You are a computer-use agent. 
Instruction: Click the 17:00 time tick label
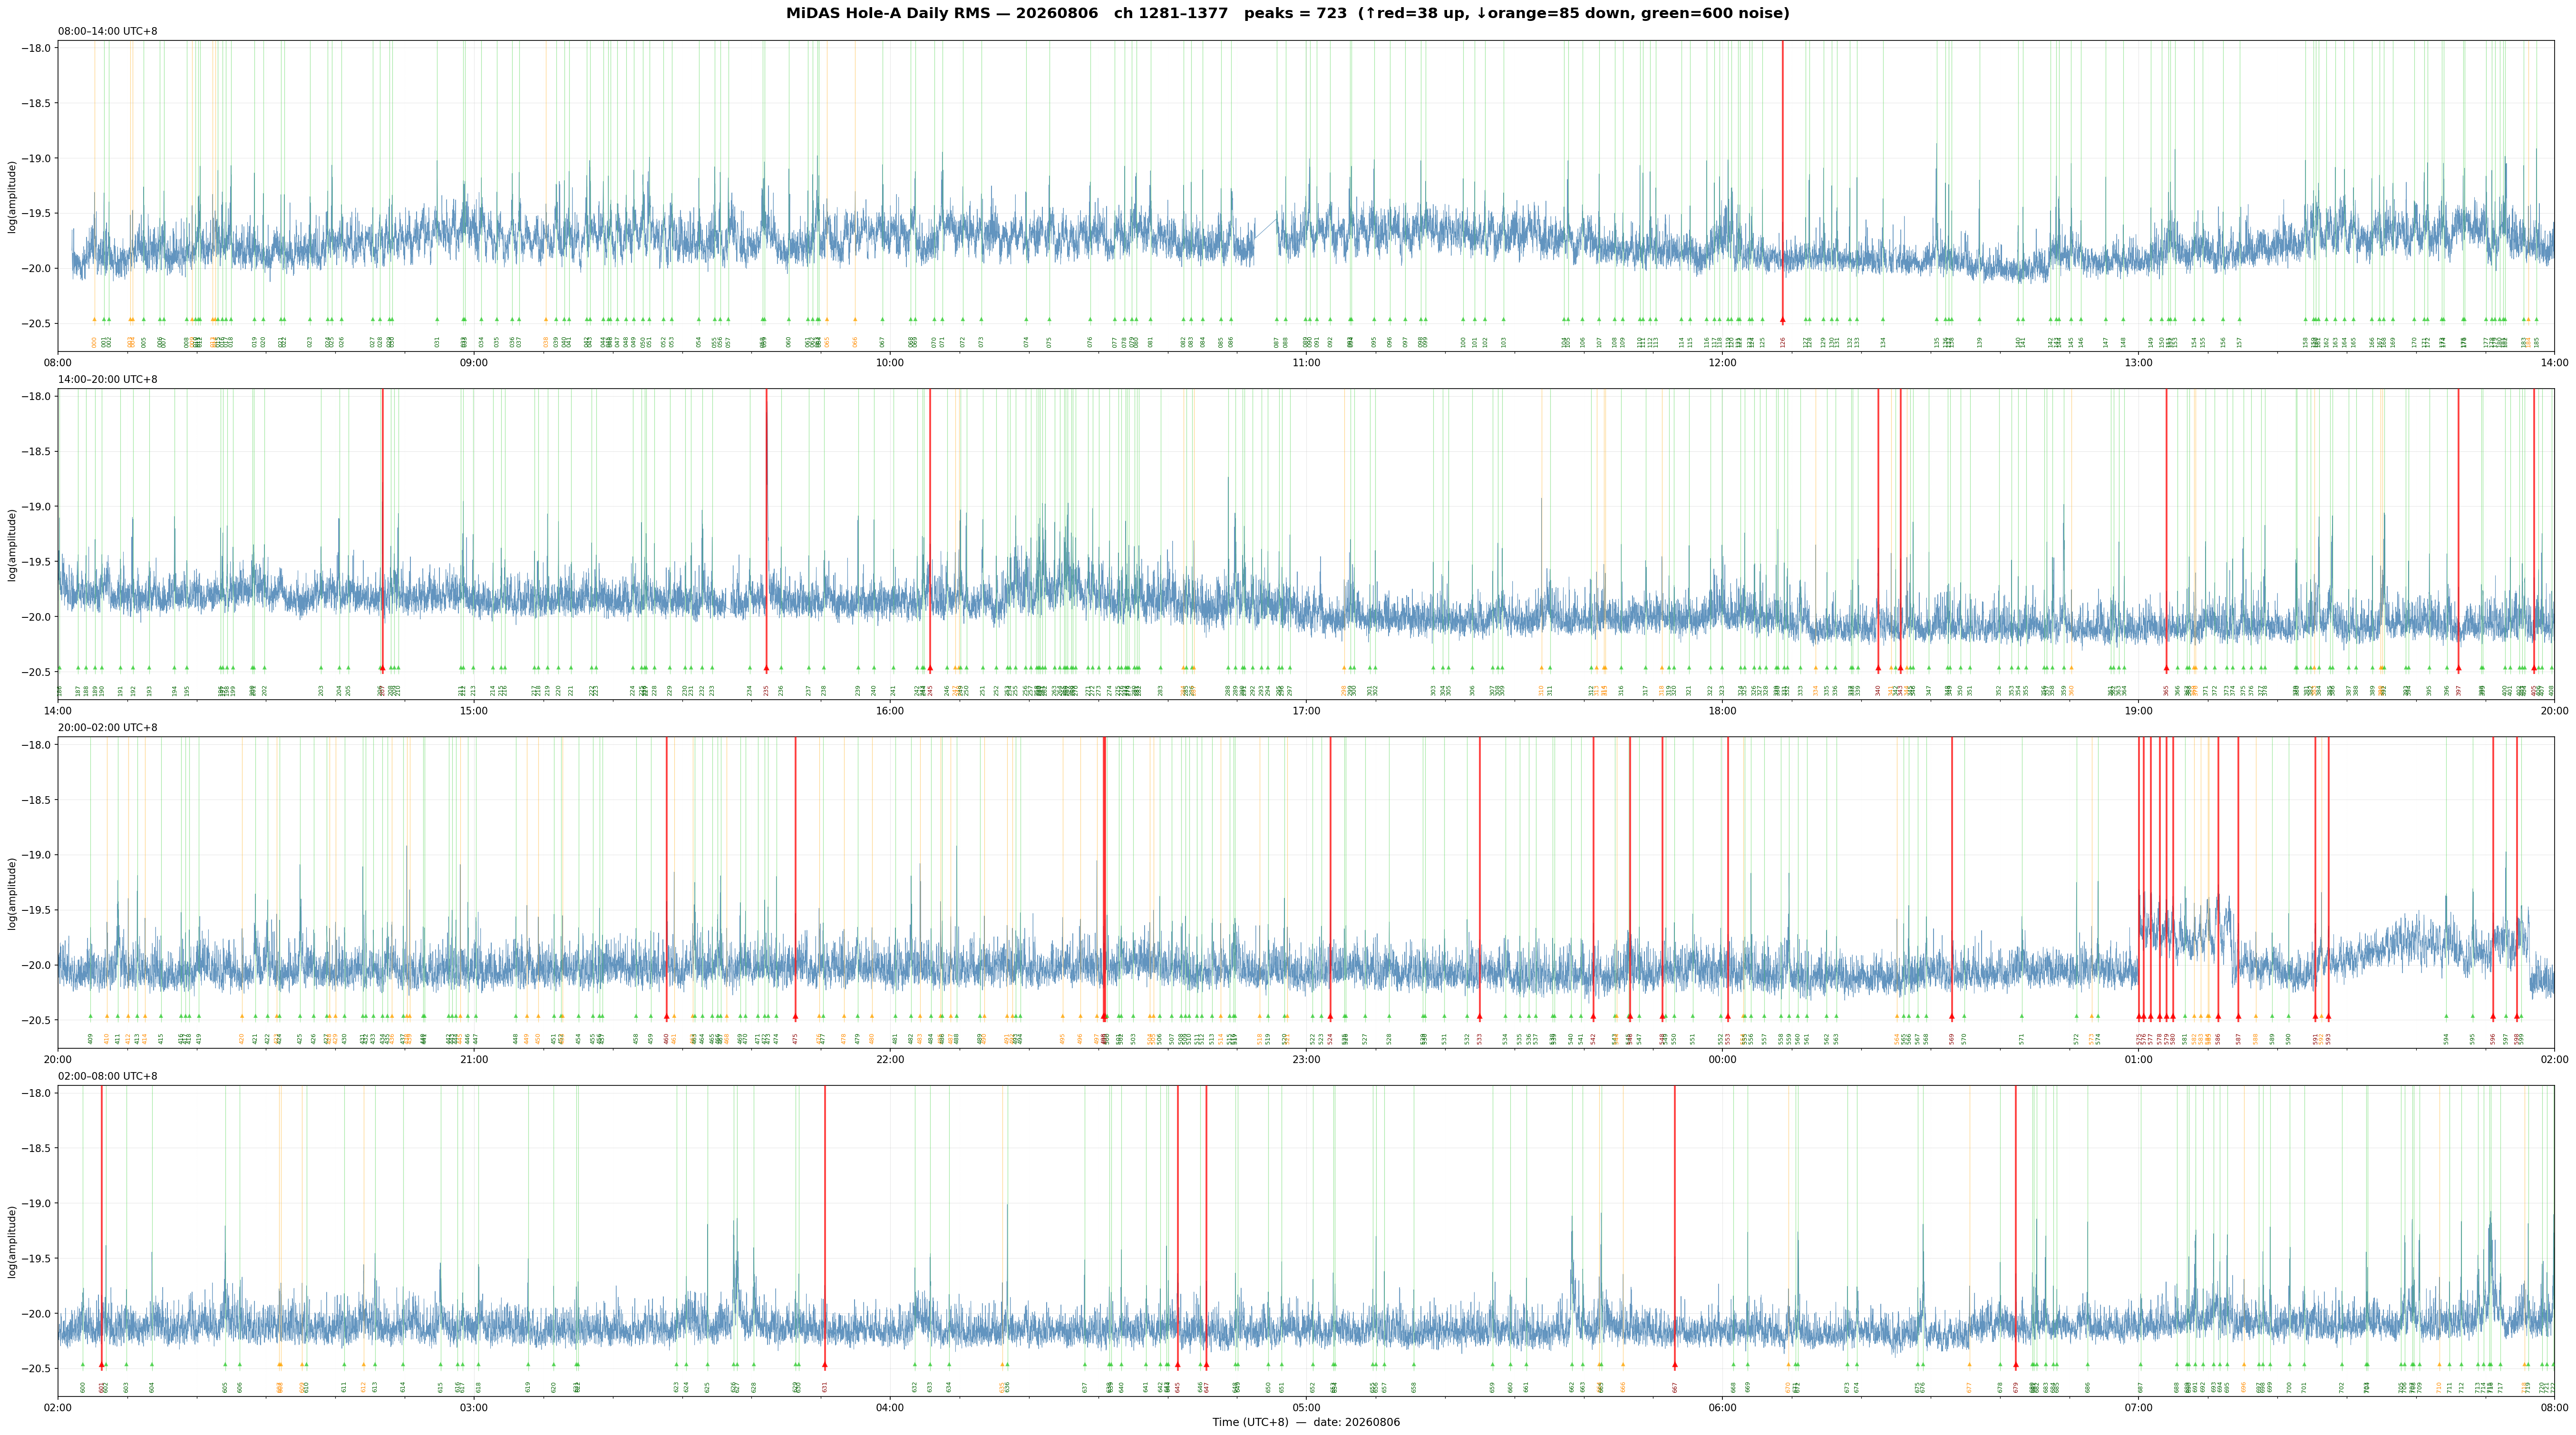pyautogui.click(x=1306, y=711)
